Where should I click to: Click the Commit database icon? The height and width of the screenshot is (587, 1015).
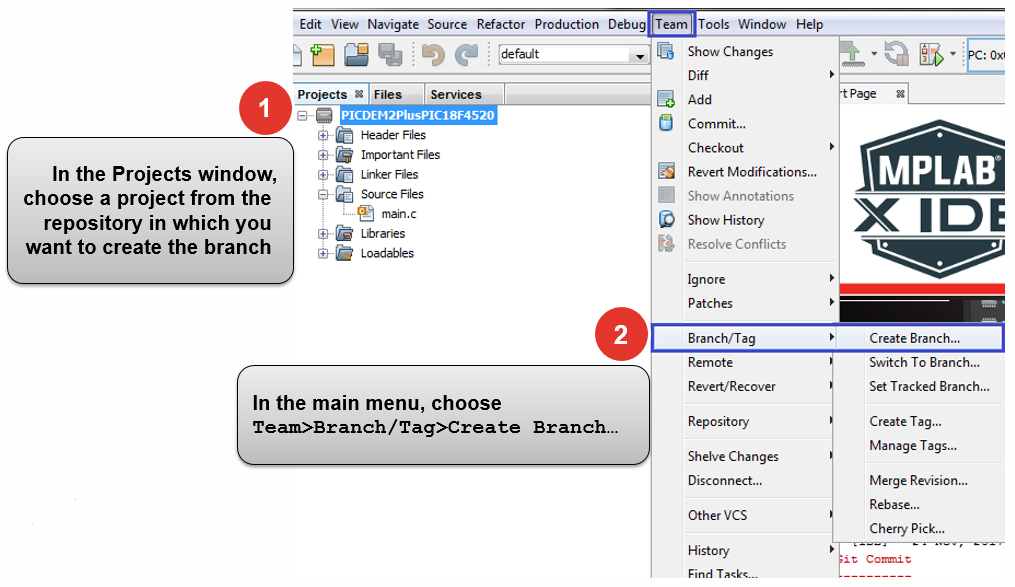tap(666, 123)
